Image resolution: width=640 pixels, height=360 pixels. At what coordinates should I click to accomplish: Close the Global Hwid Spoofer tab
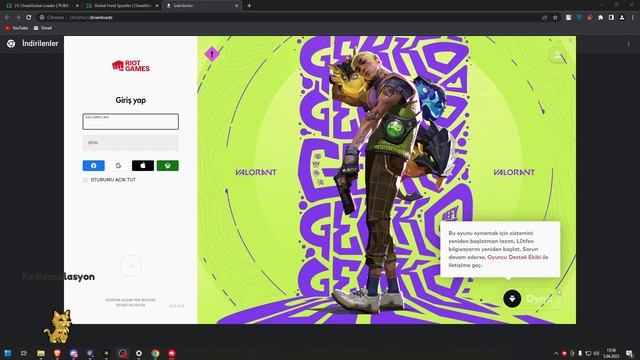point(157,6)
